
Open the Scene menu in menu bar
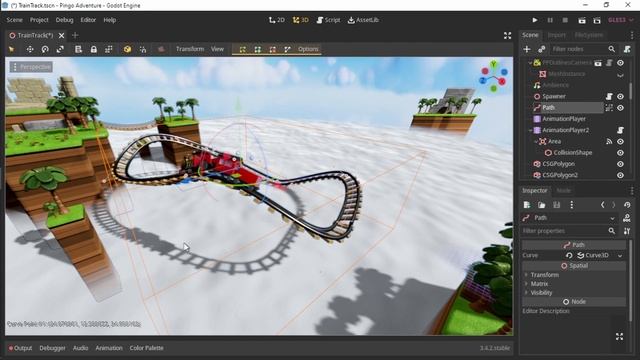[14, 20]
